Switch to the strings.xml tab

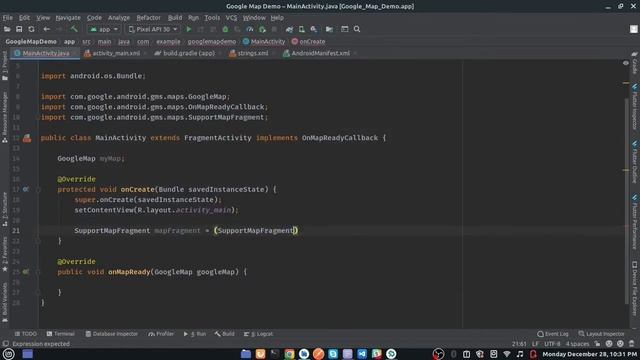tap(249, 53)
